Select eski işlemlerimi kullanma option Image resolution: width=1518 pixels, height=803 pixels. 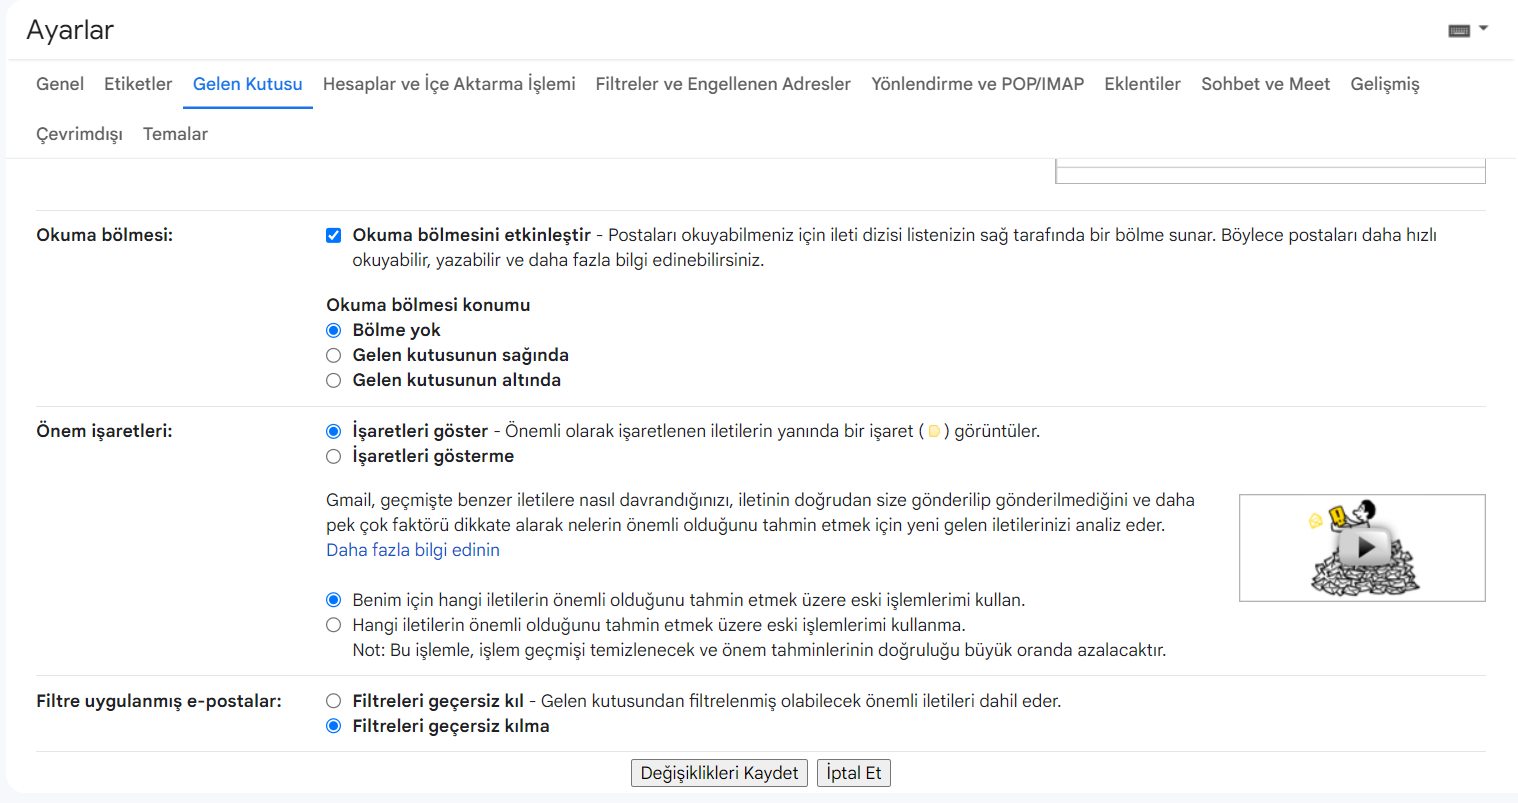pyautogui.click(x=334, y=626)
